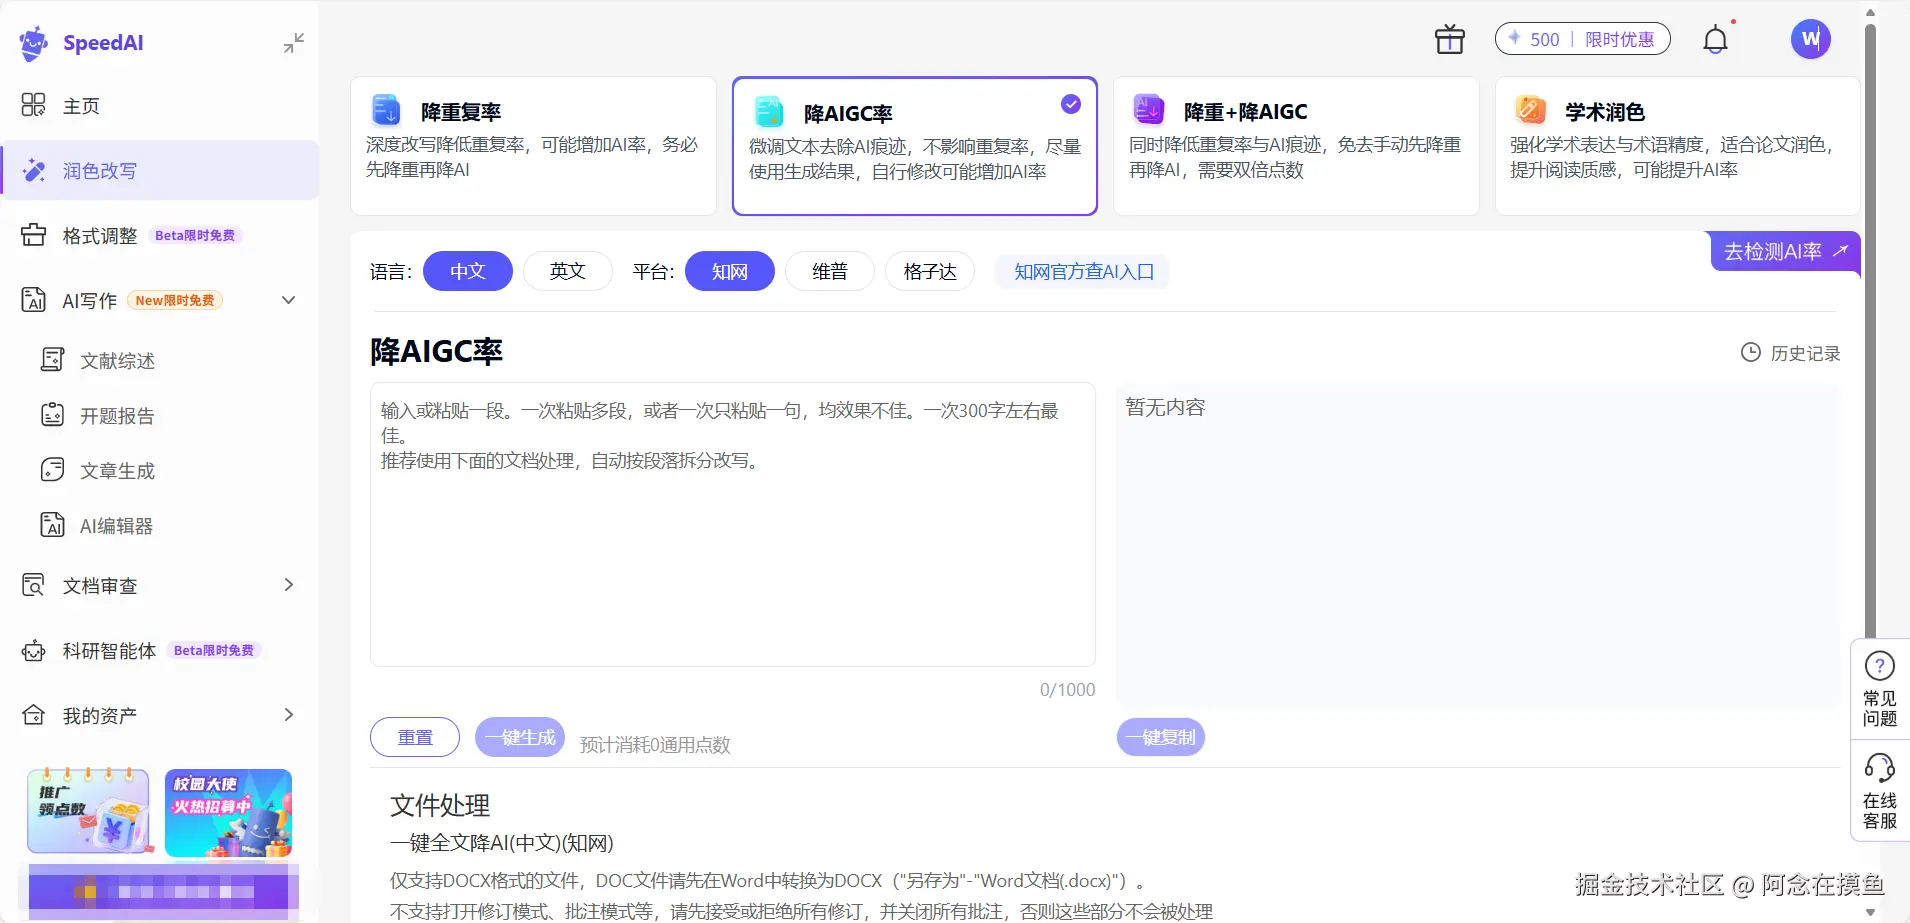
Task: Toggle the 降AIGC率 selected checkmark
Action: pos(1071,104)
